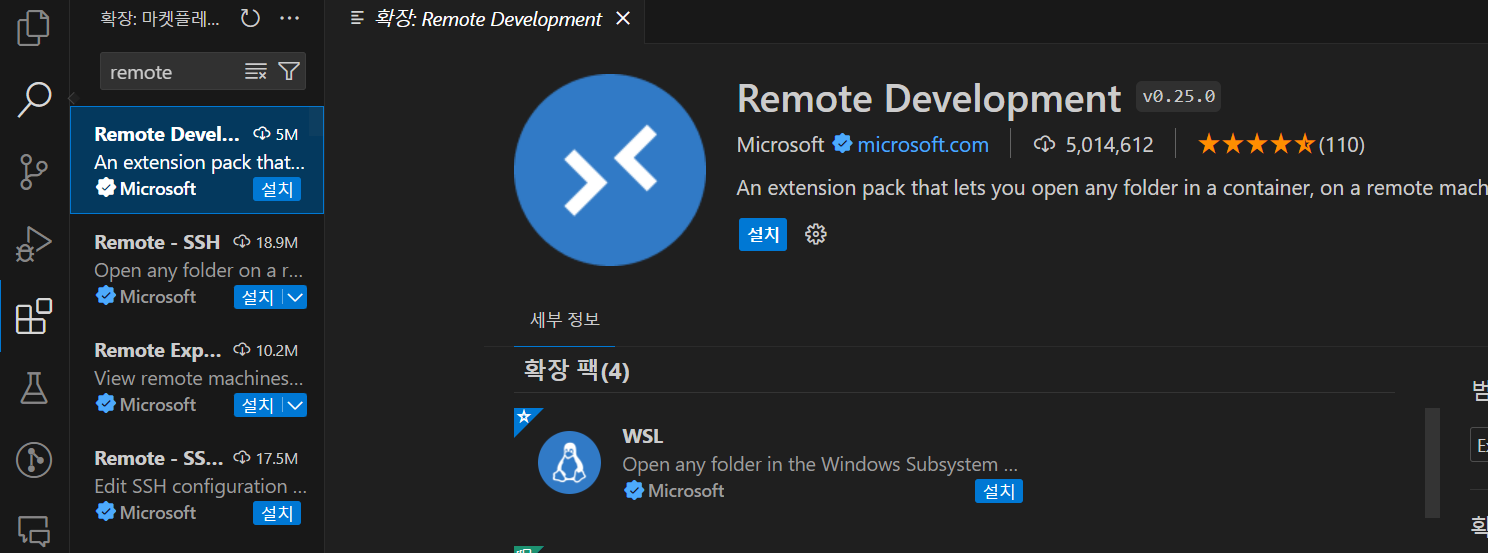Install the WSL extension
Image resolution: width=1488 pixels, height=553 pixels.
999,491
